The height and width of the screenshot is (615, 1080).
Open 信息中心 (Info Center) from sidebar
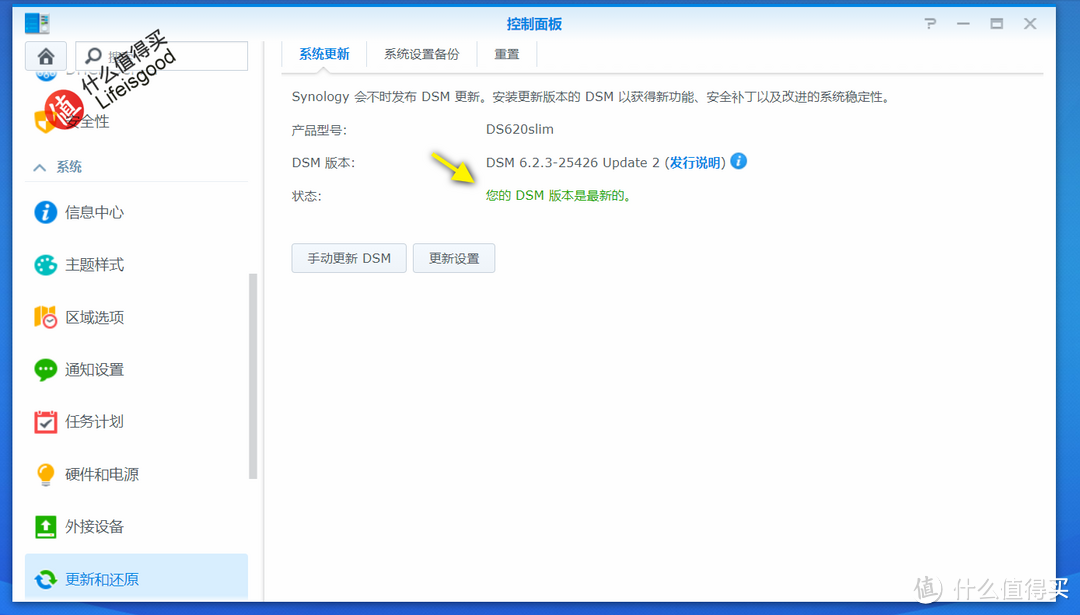click(95, 212)
